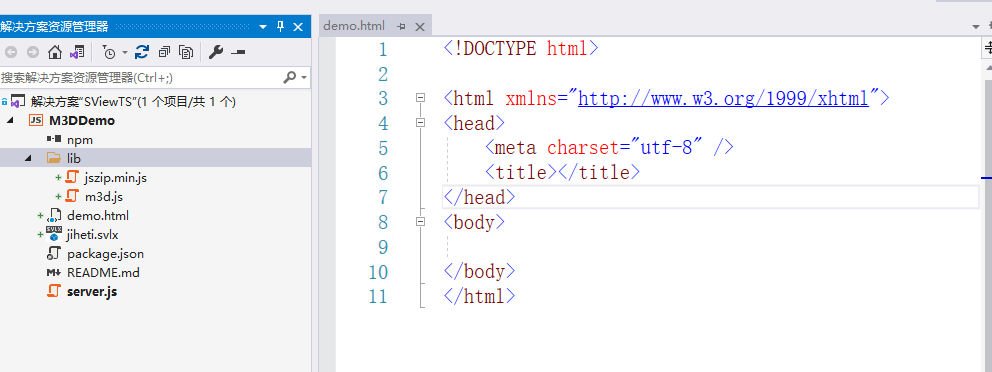992x372 pixels.
Task: Click the <title></title> line
Action: coord(562,172)
